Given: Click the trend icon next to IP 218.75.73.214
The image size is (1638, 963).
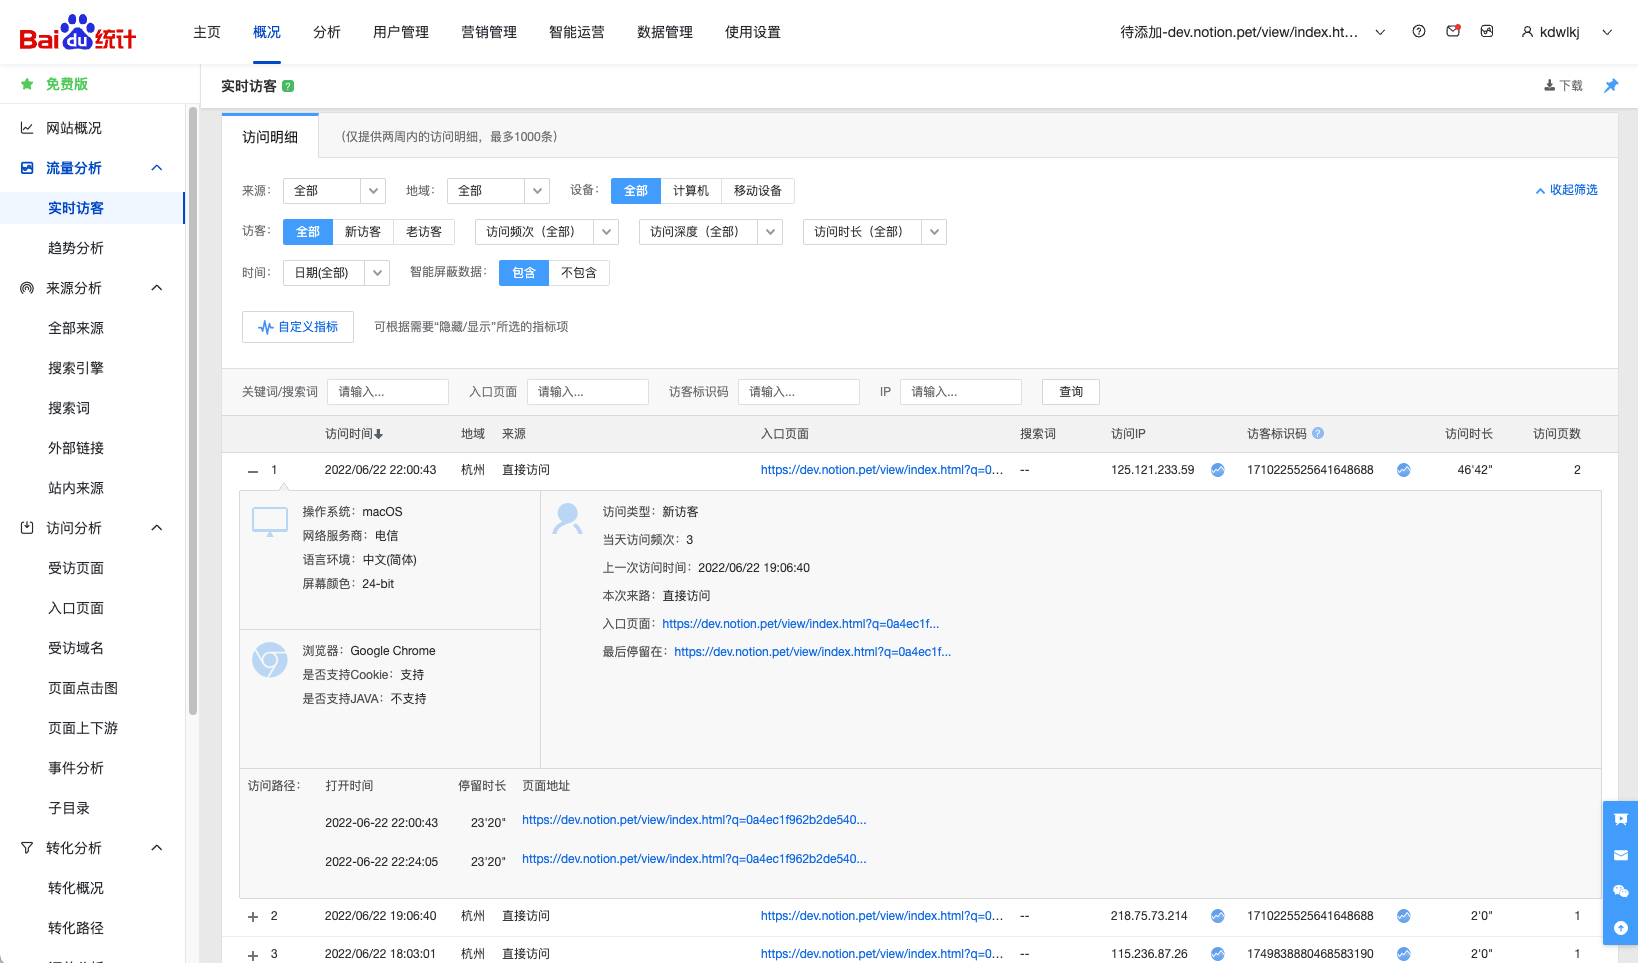Looking at the screenshot, I should pyautogui.click(x=1218, y=916).
